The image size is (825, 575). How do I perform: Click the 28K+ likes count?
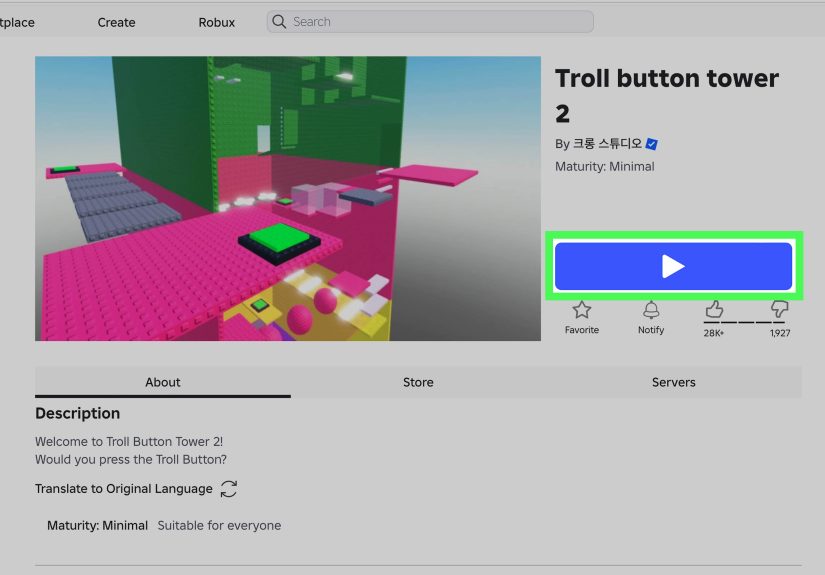coord(714,333)
